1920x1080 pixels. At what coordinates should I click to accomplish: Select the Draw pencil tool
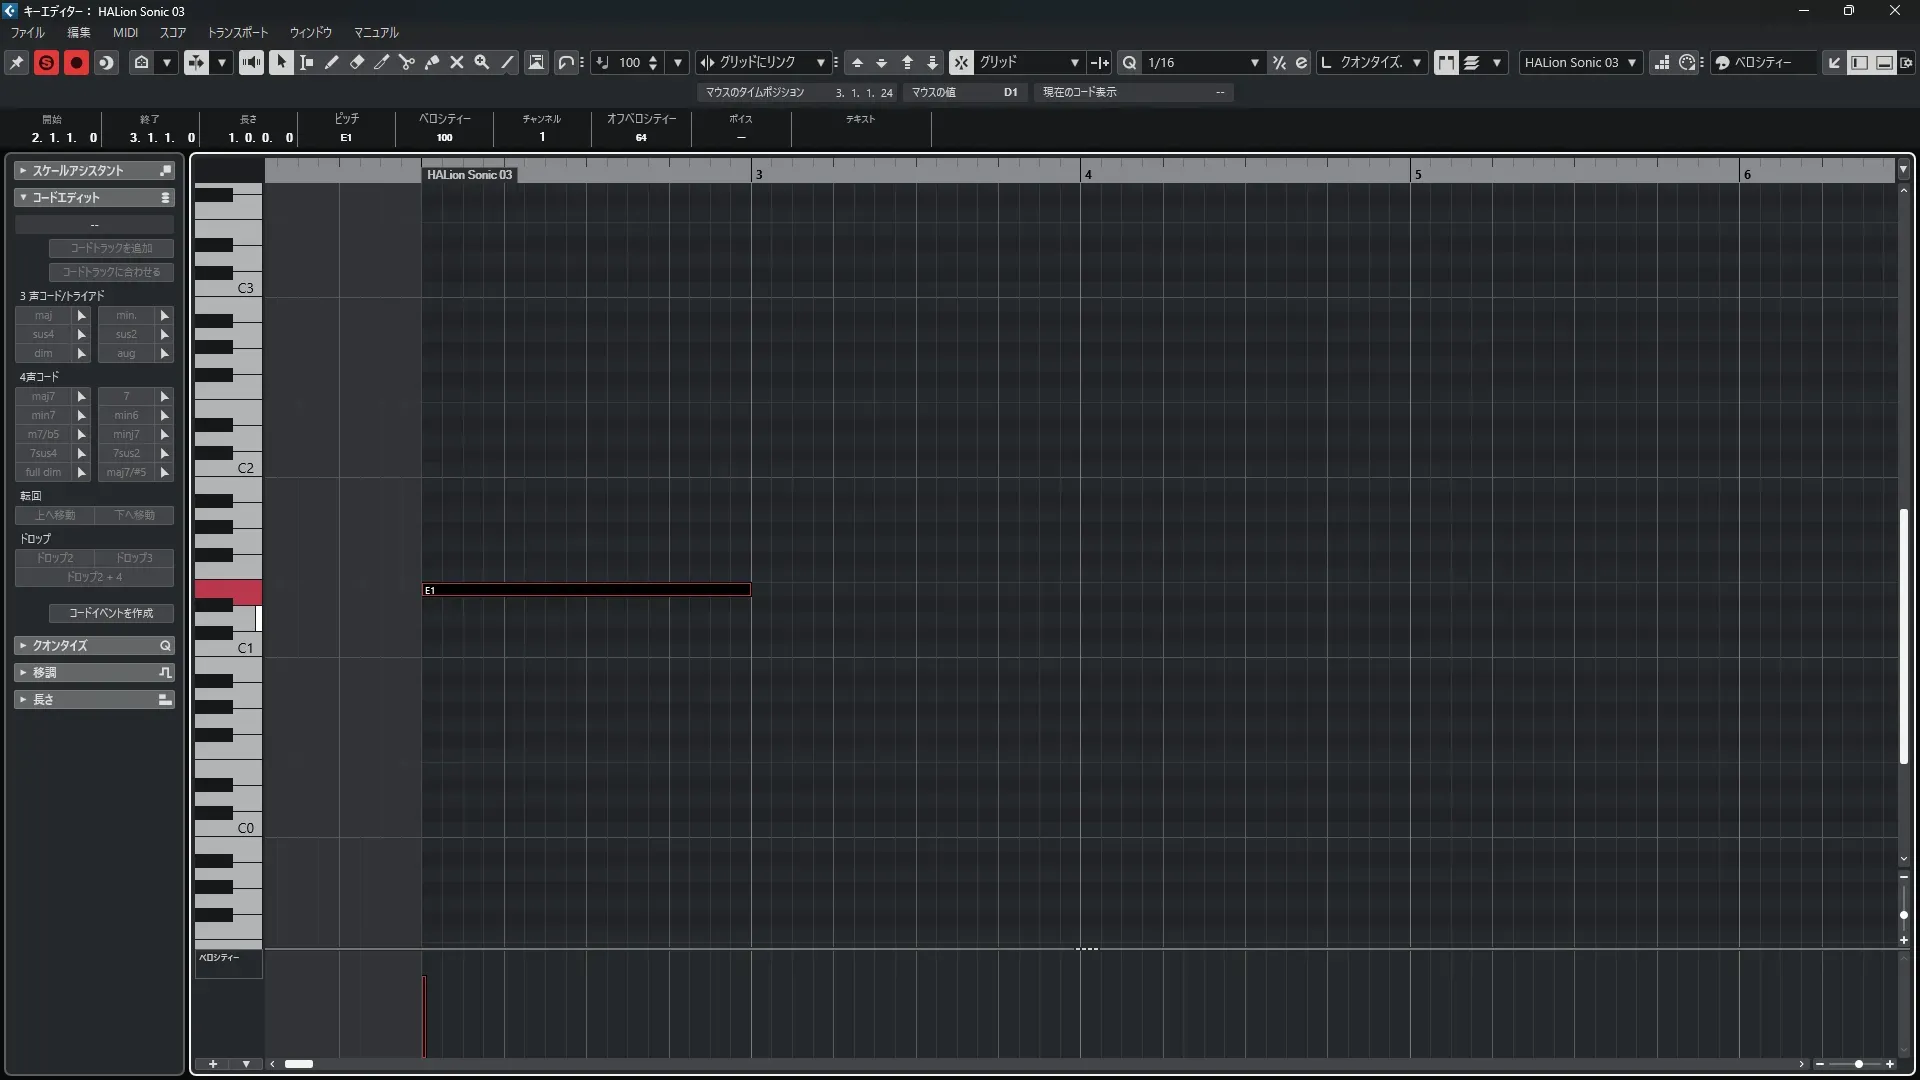pos(332,62)
